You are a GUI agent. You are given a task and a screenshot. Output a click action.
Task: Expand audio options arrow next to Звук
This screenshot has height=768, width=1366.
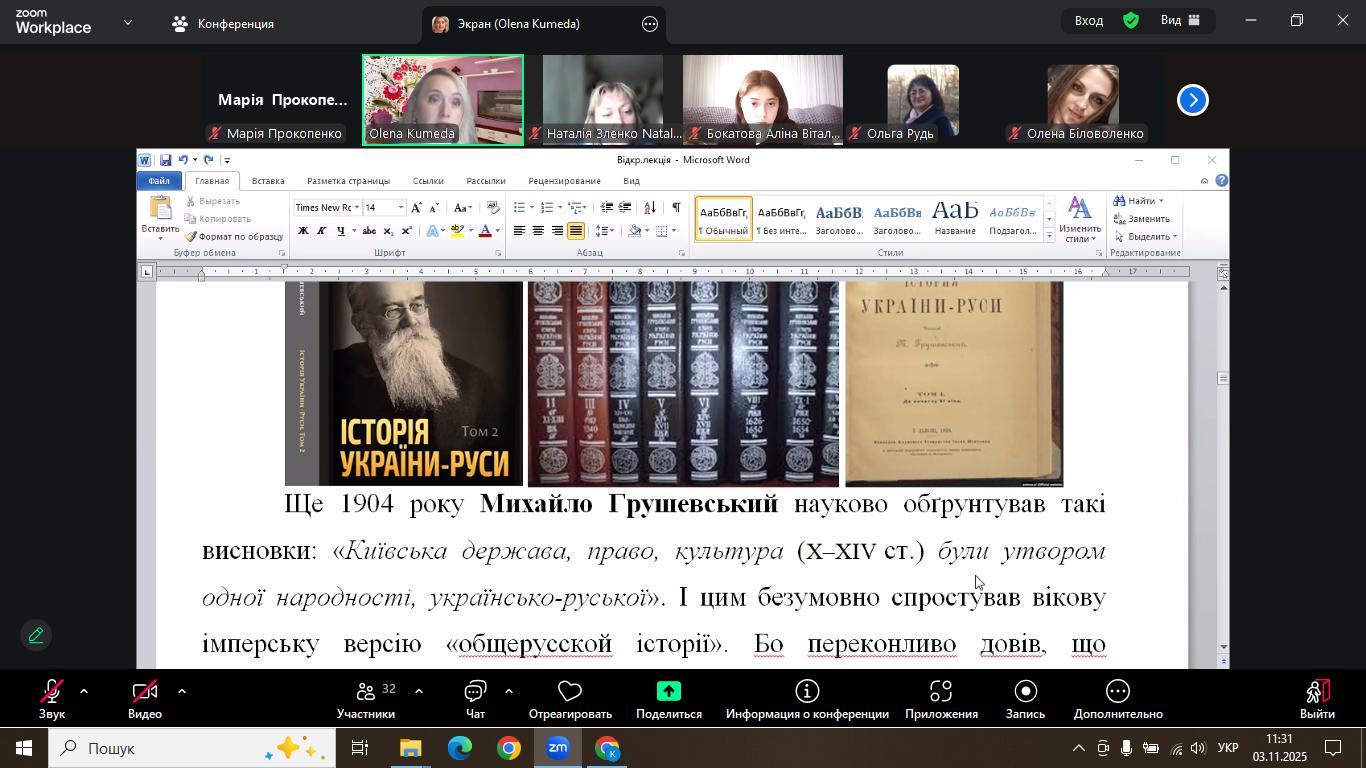(84, 691)
